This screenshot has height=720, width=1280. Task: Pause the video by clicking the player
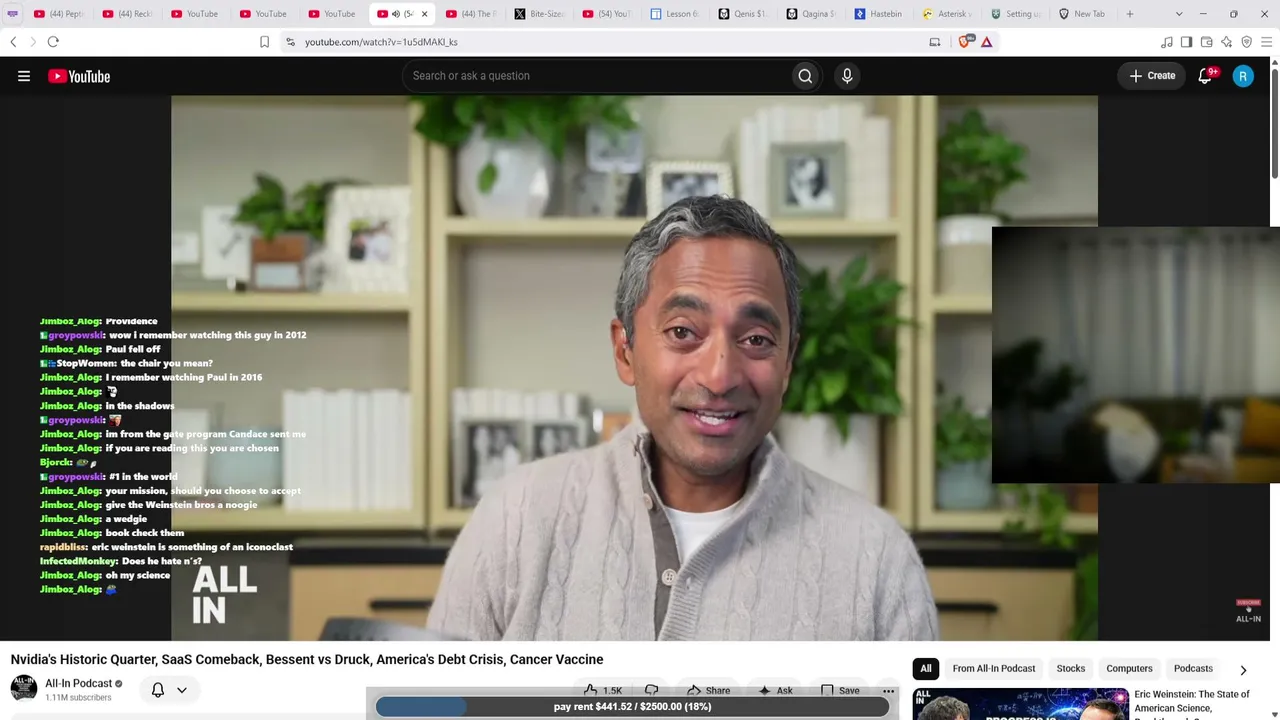[x=634, y=368]
